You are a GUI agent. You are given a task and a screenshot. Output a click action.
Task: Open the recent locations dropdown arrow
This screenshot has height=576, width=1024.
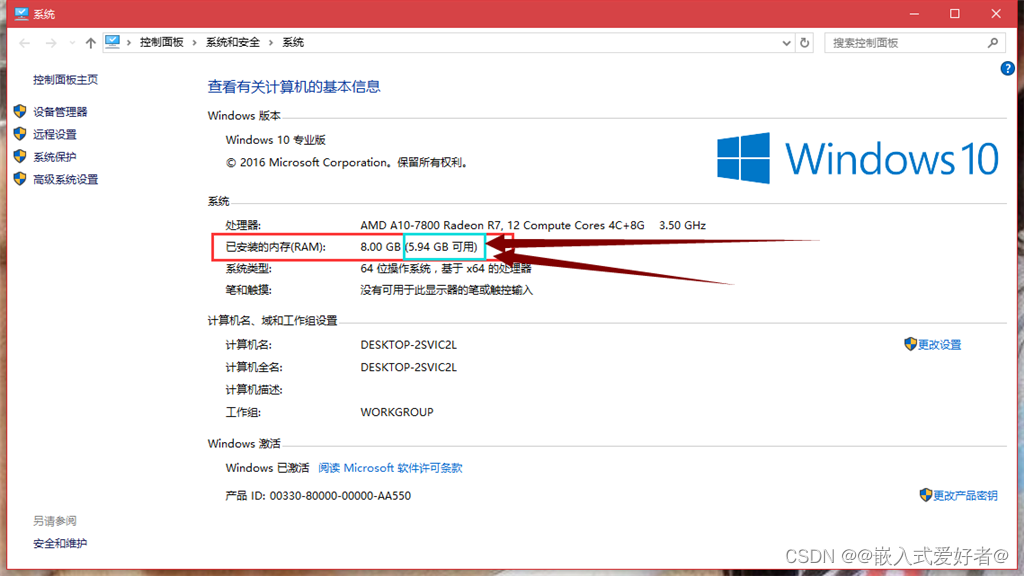(x=72, y=43)
